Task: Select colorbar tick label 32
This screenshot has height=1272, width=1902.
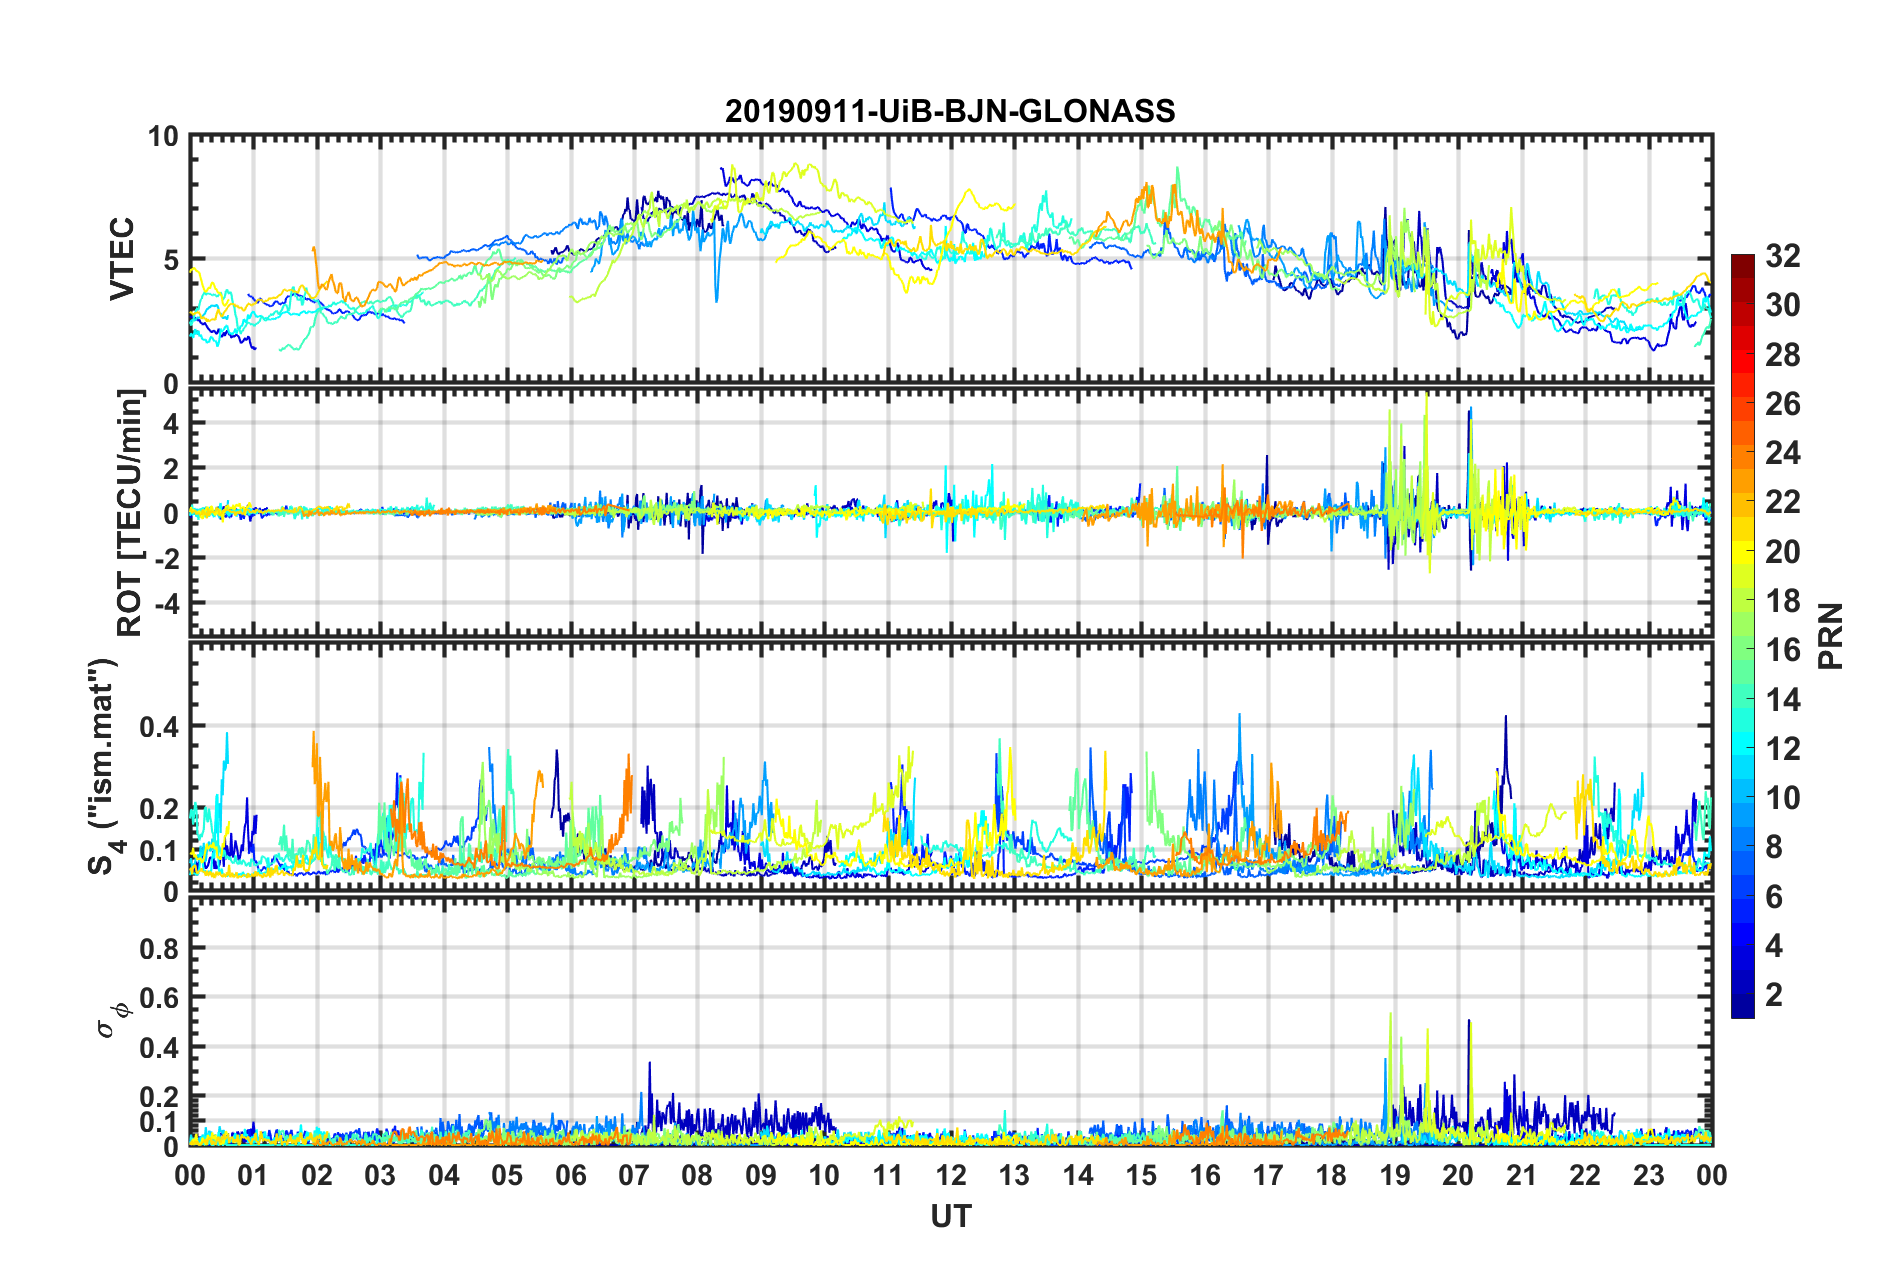Action: coord(1782,256)
